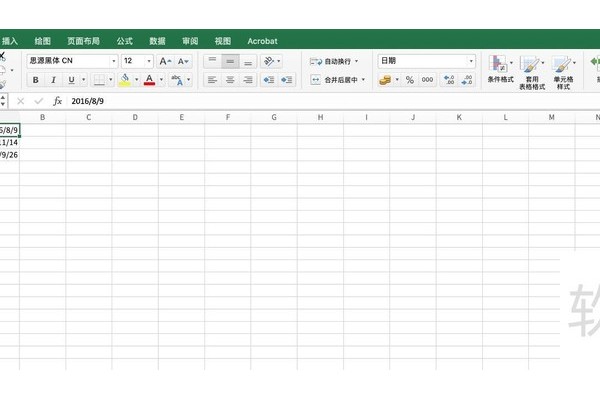Toggle underline formatting

pyautogui.click(x=71, y=80)
